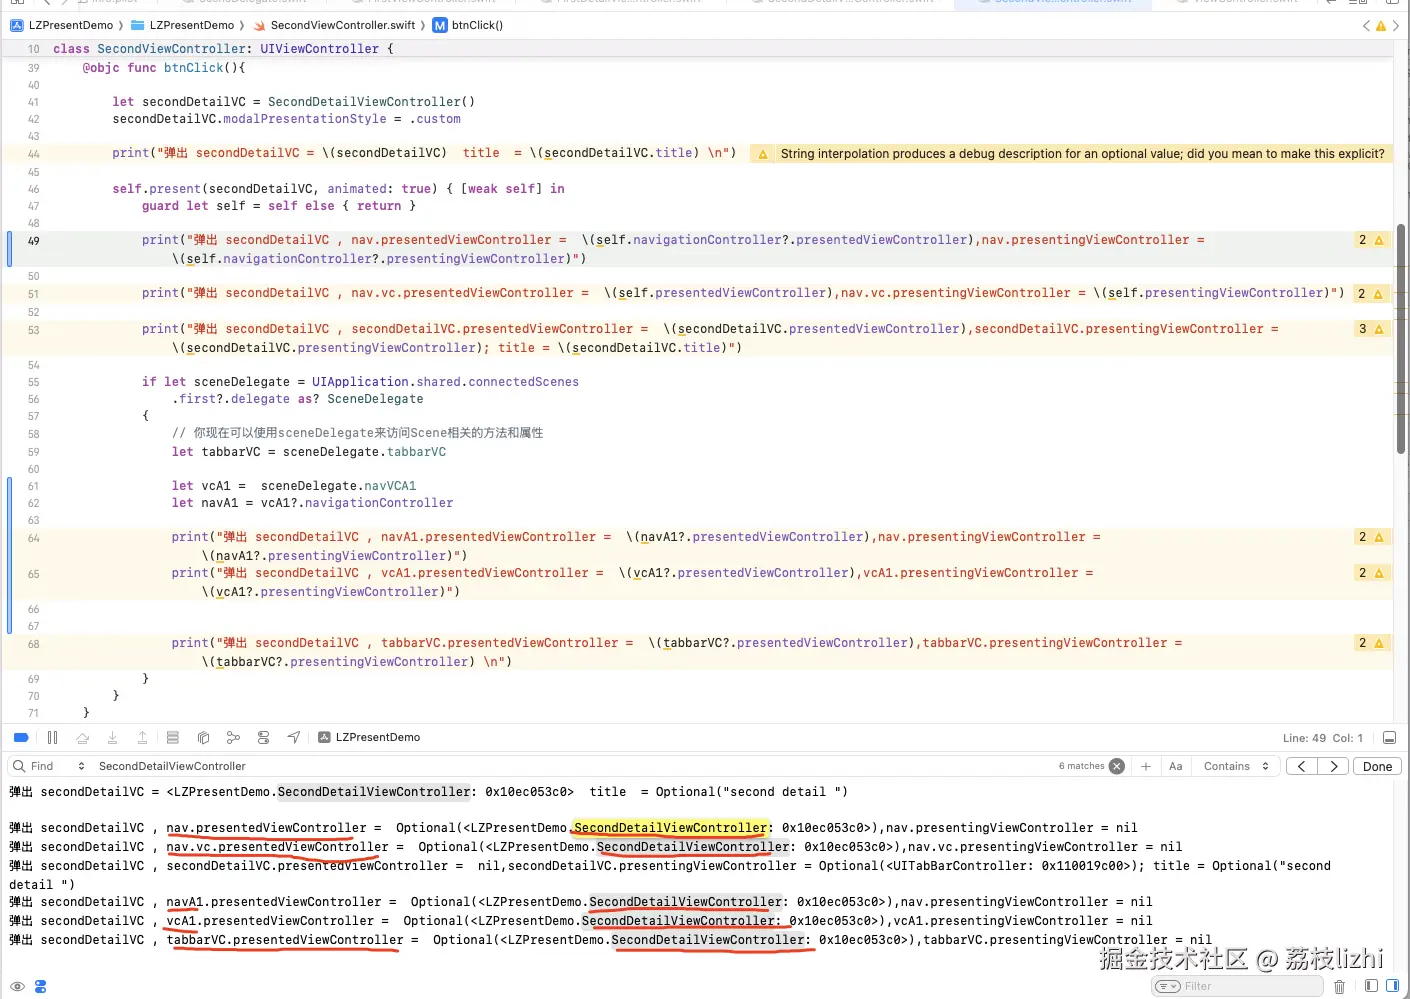The image size is (1410, 999).
Task: Click the console search magnifier icon
Action: click(x=19, y=766)
